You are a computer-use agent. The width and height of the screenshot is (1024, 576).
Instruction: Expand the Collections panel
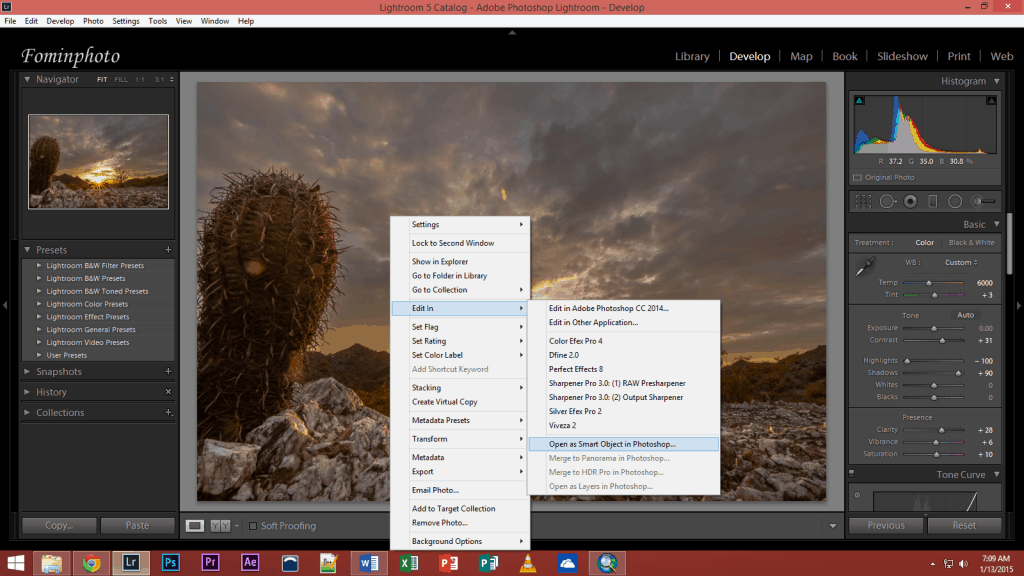pyautogui.click(x=27, y=412)
